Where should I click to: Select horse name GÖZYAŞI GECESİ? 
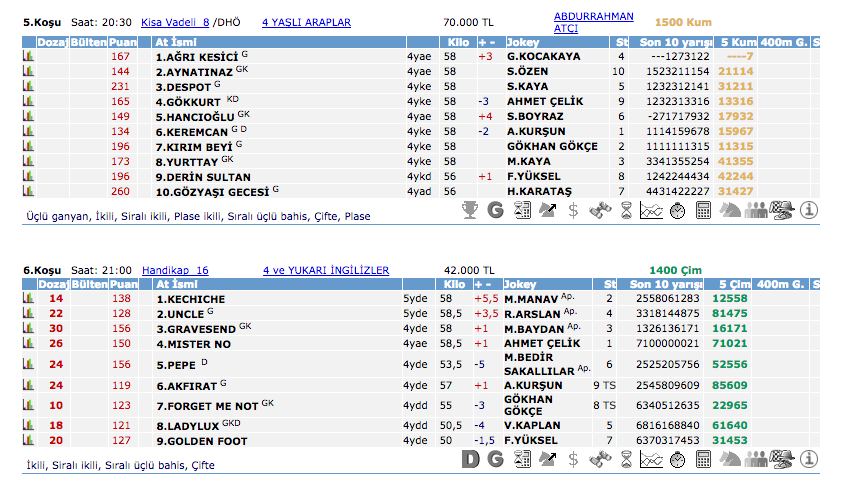(x=211, y=192)
